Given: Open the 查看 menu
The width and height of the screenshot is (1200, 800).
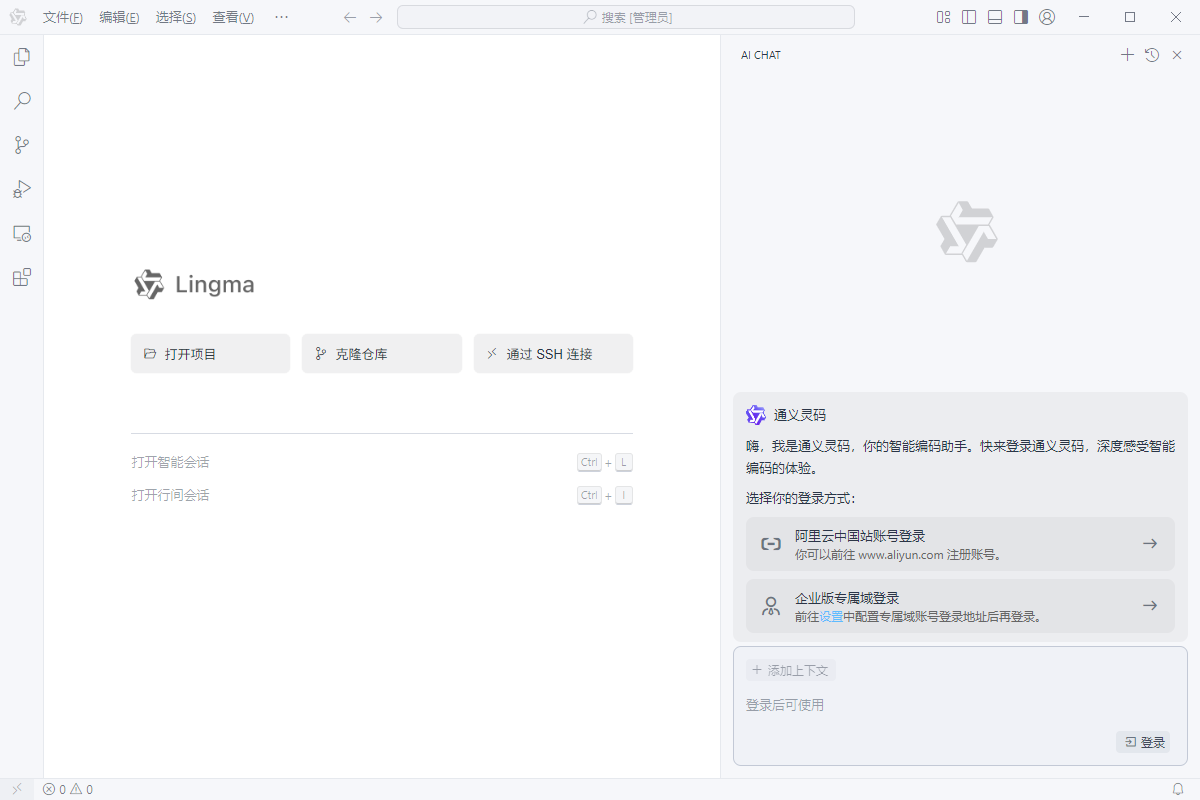Looking at the screenshot, I should 233,17.
